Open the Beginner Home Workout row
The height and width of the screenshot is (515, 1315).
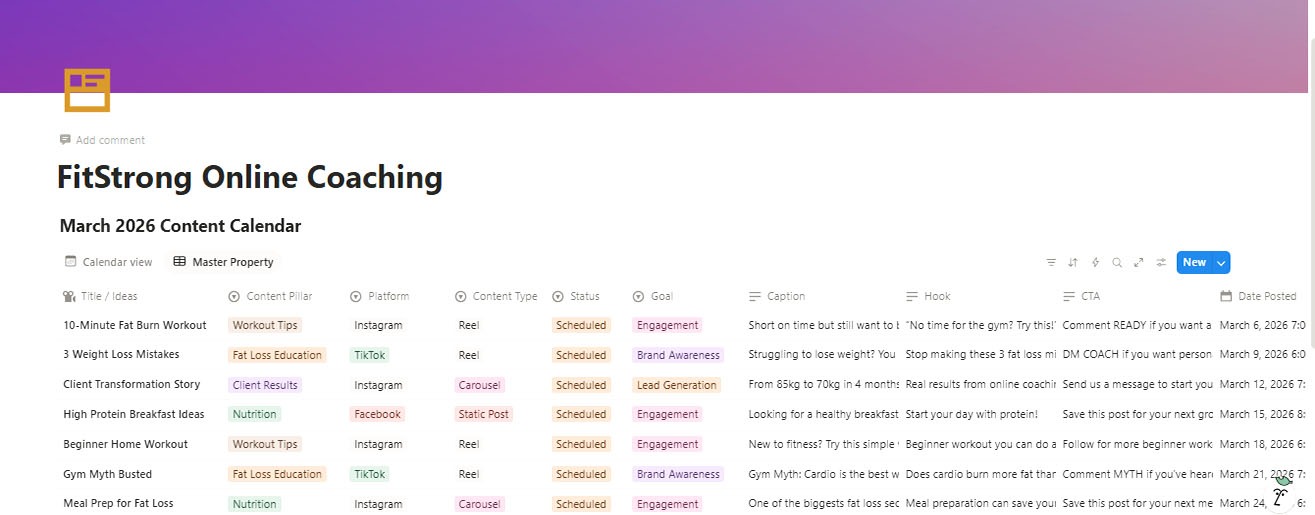[125, 444]
